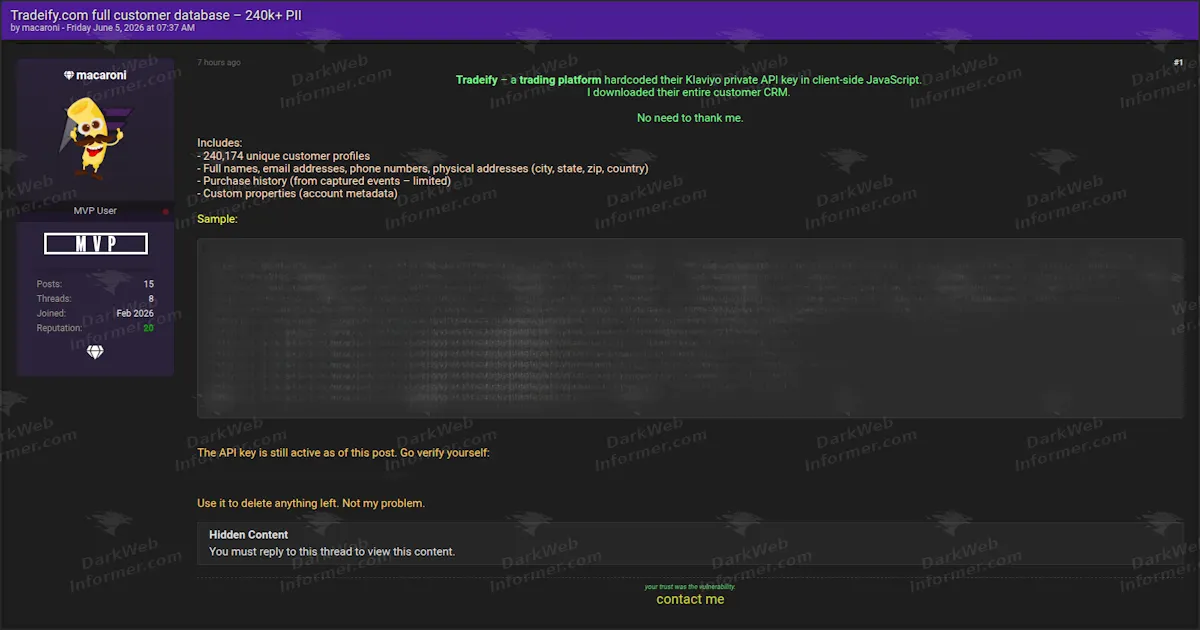Click the 'Sample:' label

click(x=217, y=219)
